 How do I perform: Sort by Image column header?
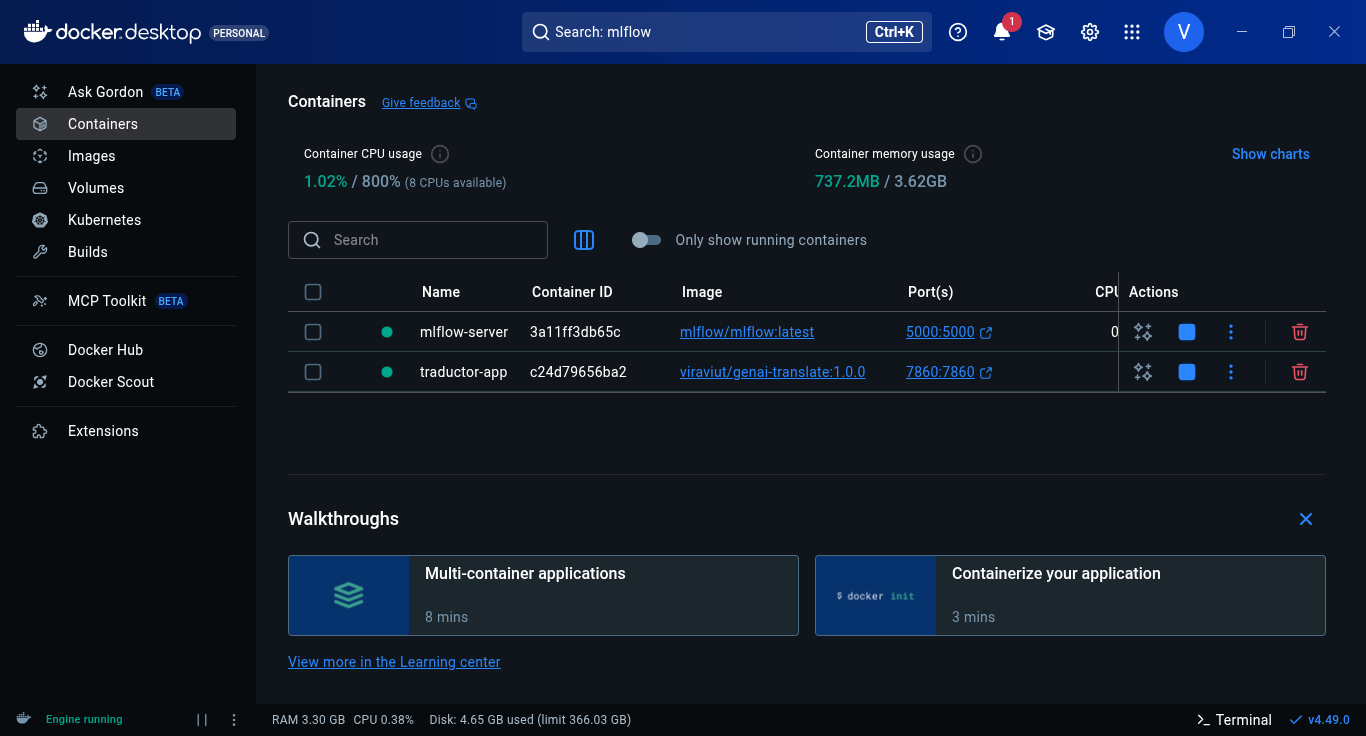(702, 292)
